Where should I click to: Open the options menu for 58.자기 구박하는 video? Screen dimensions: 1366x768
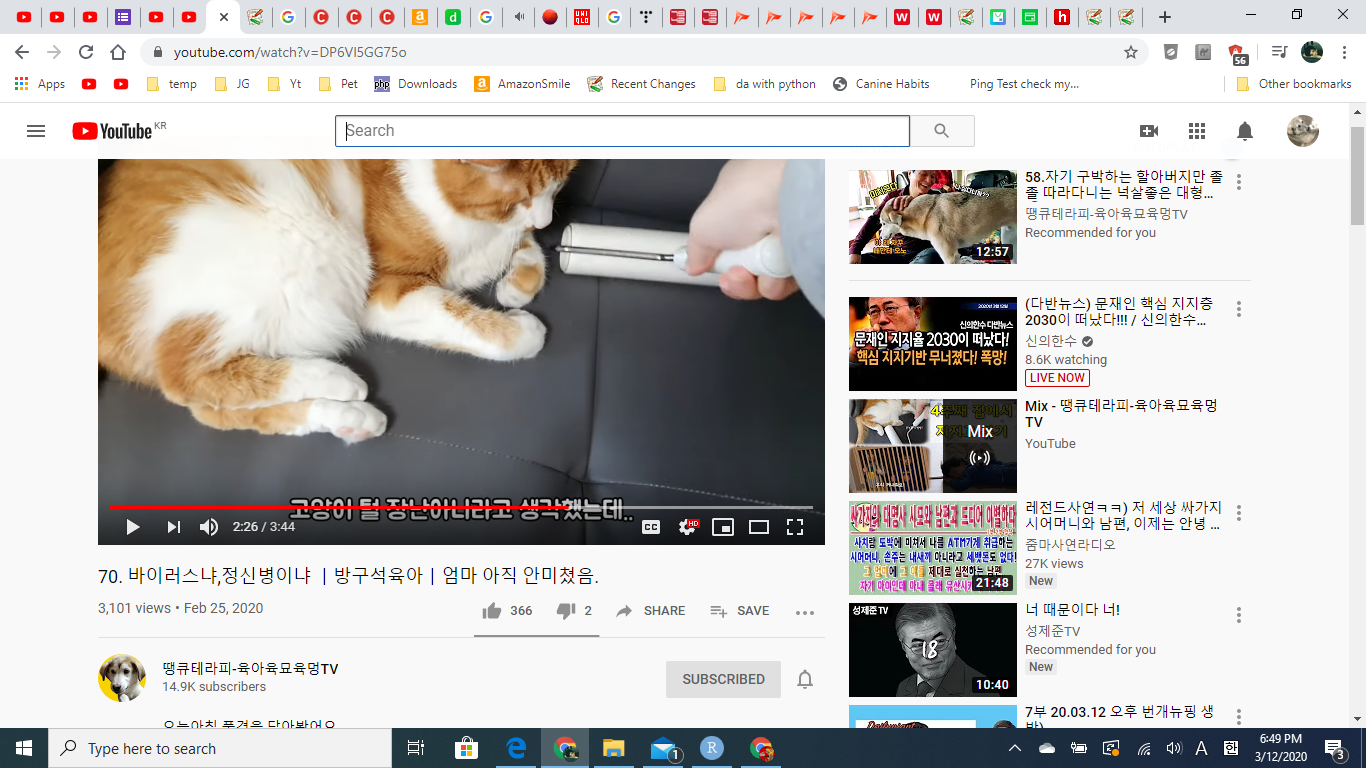click(x=1239, y=182)
